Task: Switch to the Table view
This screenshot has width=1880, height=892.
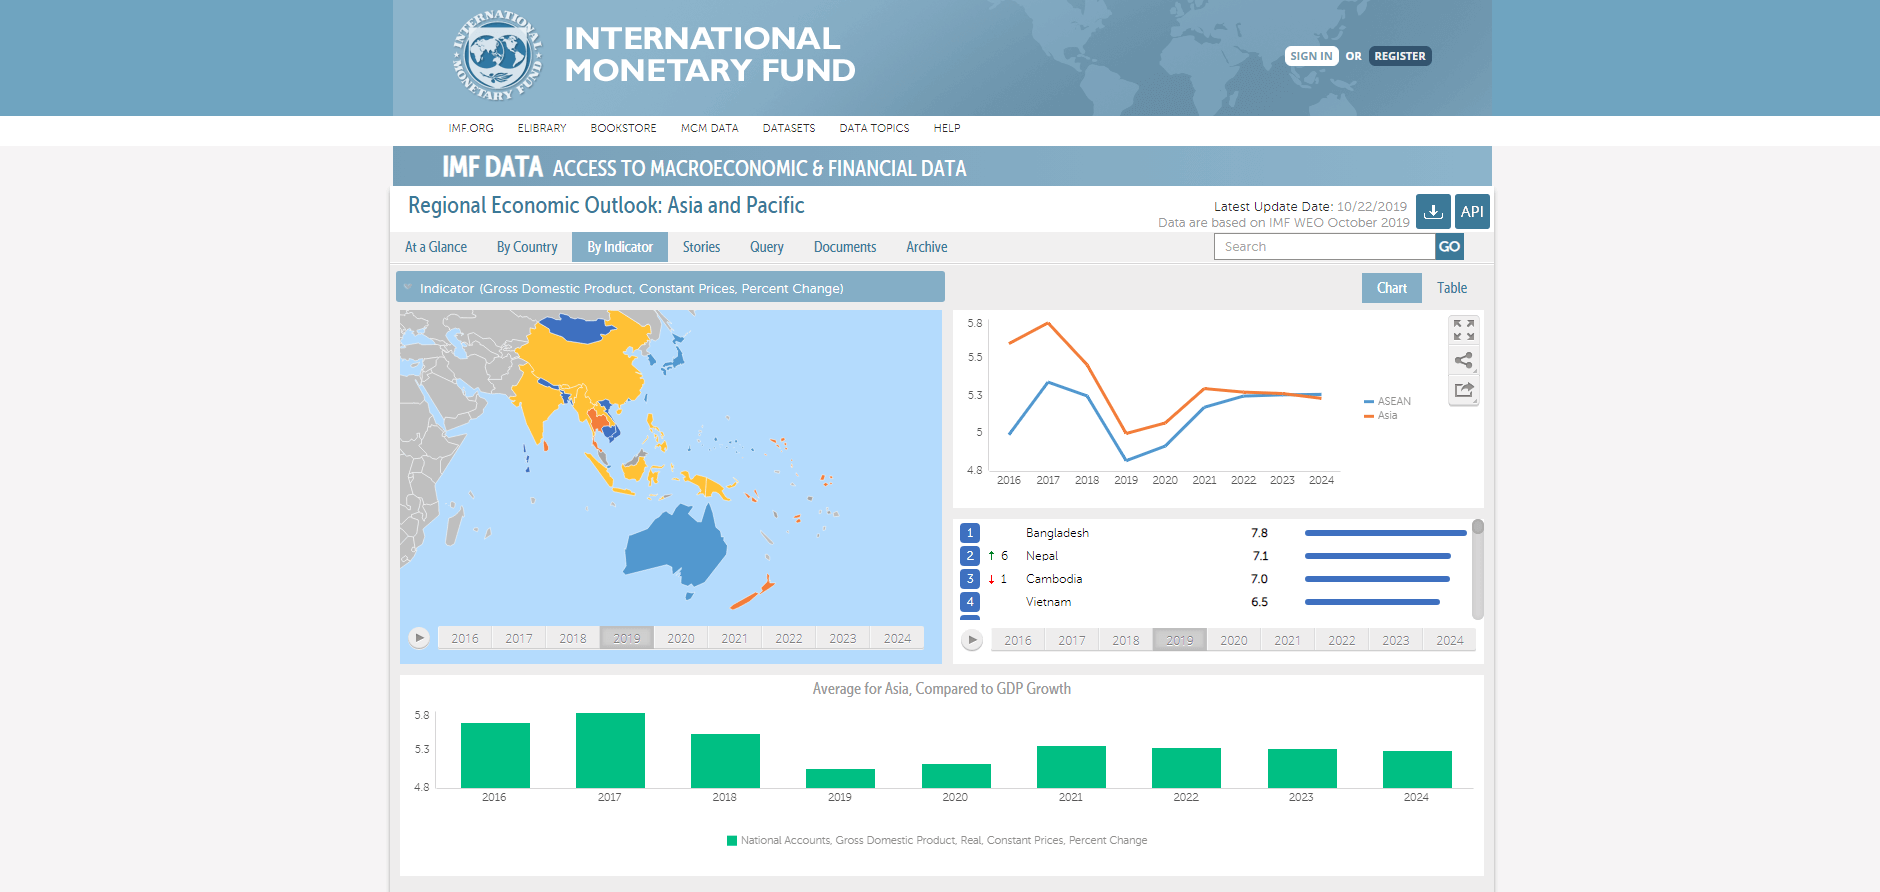Action: click(1452, 288)
